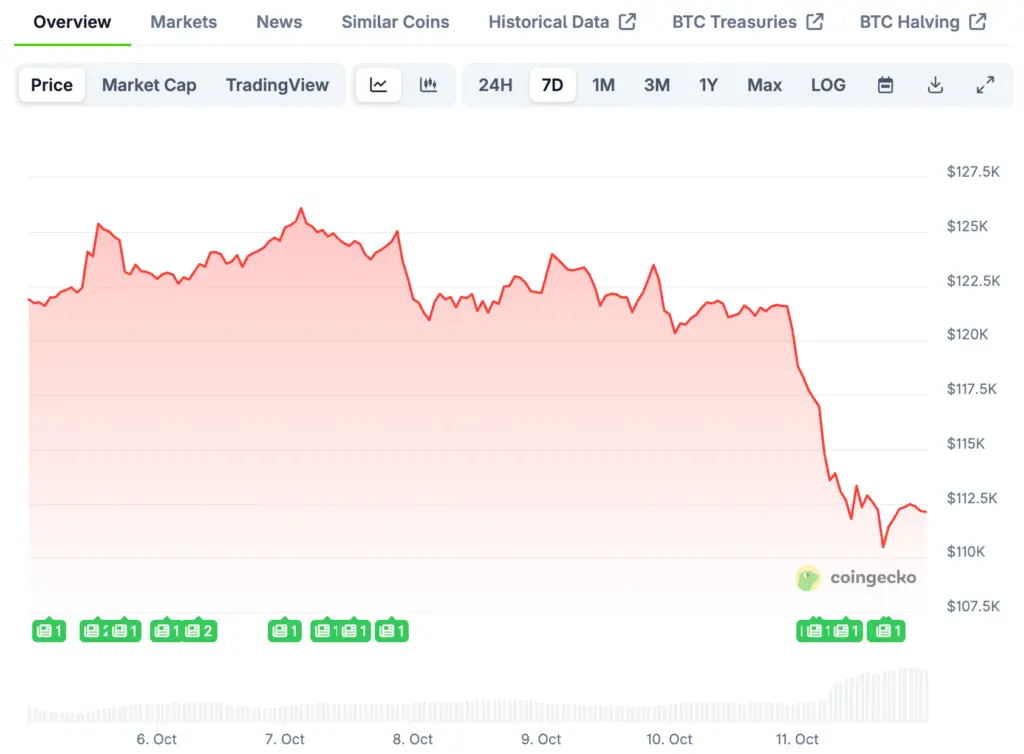Select the 1M time range
The image size is (1024, 754).
(x=603, y=85)
